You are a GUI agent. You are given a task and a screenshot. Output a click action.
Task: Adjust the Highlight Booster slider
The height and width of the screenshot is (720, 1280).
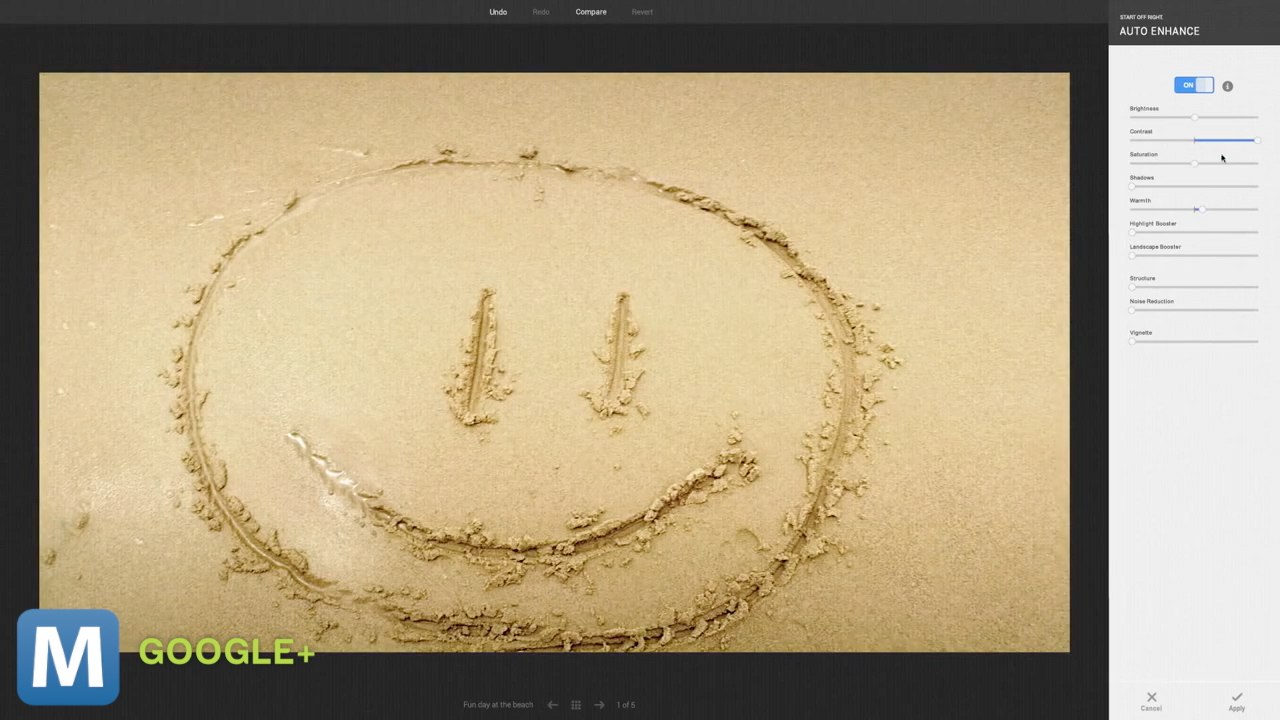tap(1194, 232)
